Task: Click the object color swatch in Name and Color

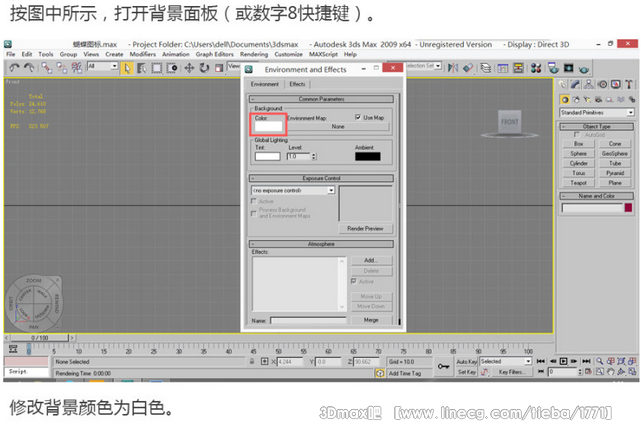Action: click(x=628, y=208)
